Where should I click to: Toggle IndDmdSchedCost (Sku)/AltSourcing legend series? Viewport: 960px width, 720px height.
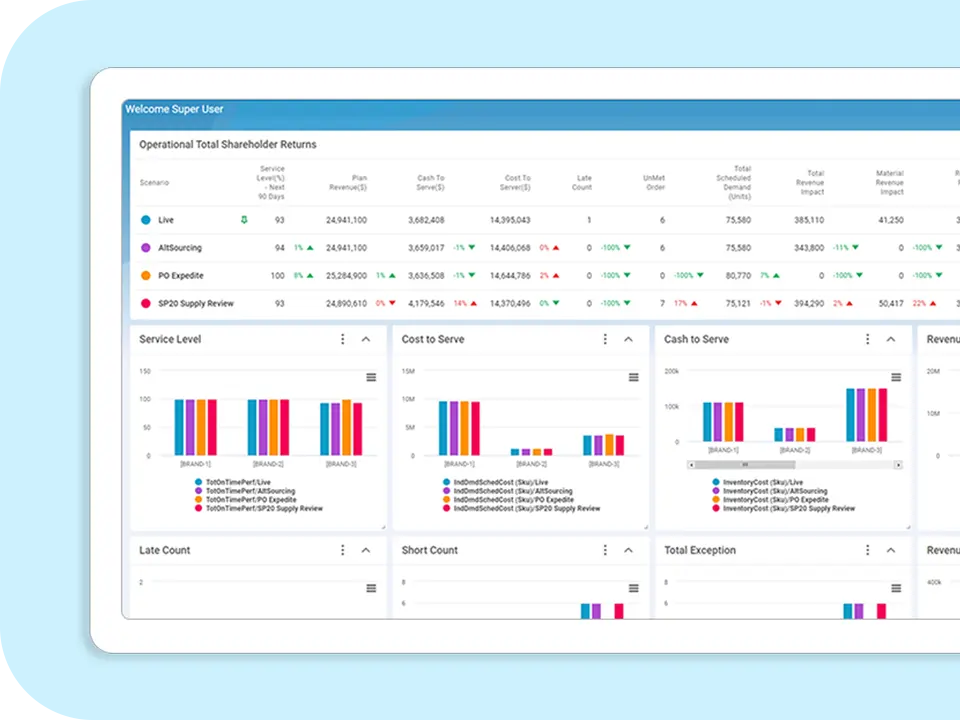tap(512, 491)
